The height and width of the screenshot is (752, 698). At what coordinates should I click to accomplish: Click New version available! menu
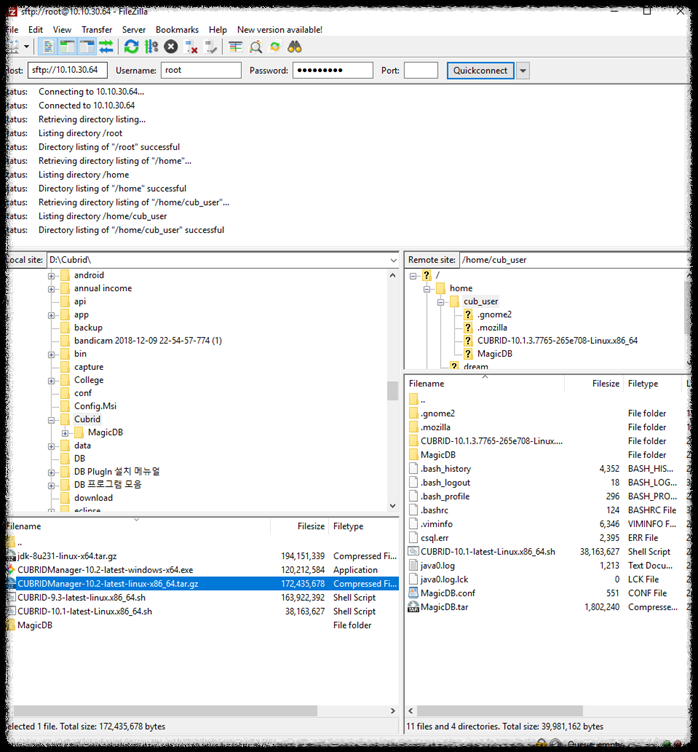pyautogui.click(x=280, y=30)
